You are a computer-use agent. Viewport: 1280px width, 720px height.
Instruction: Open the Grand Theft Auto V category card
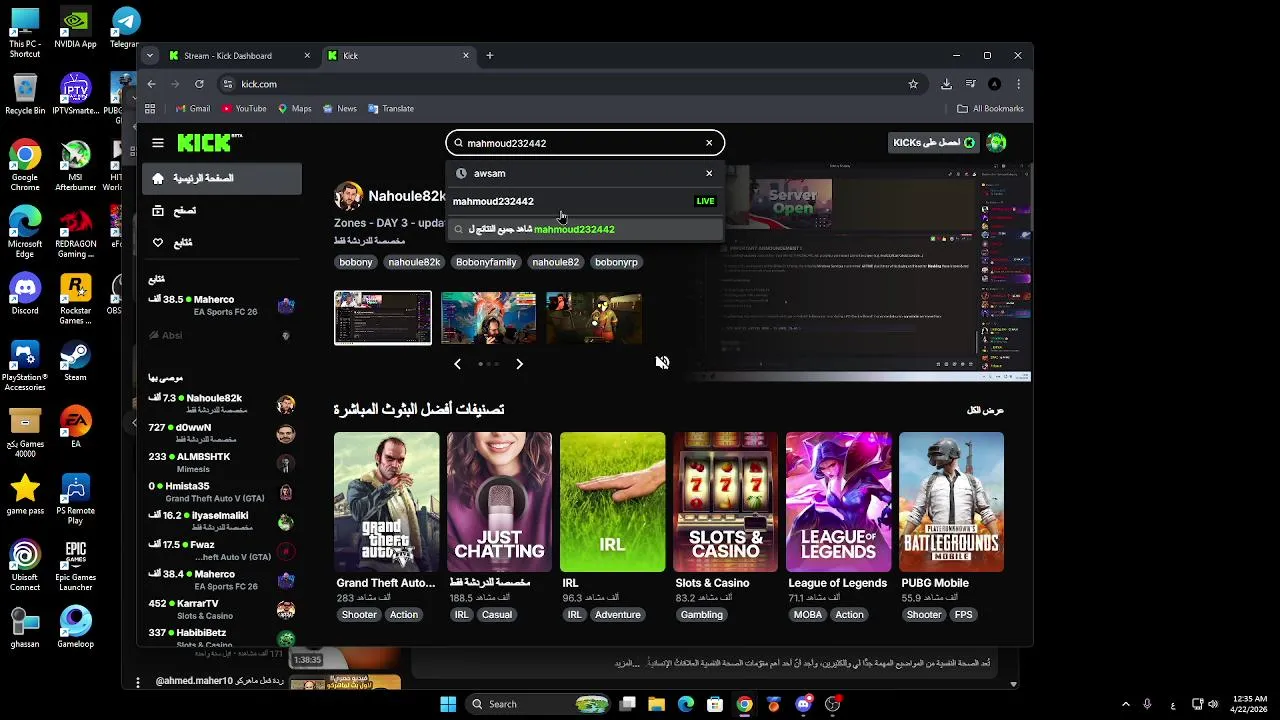click(x=386, y=502)
